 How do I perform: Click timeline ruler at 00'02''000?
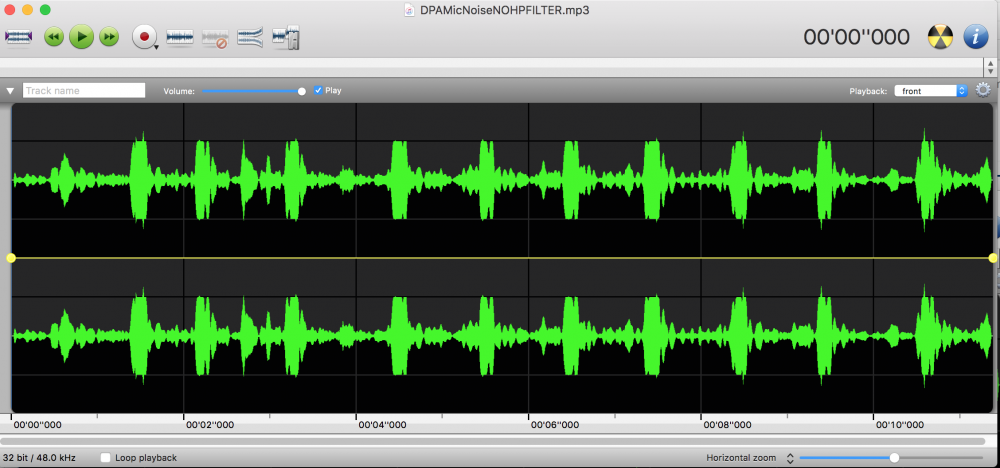[209, 425]
